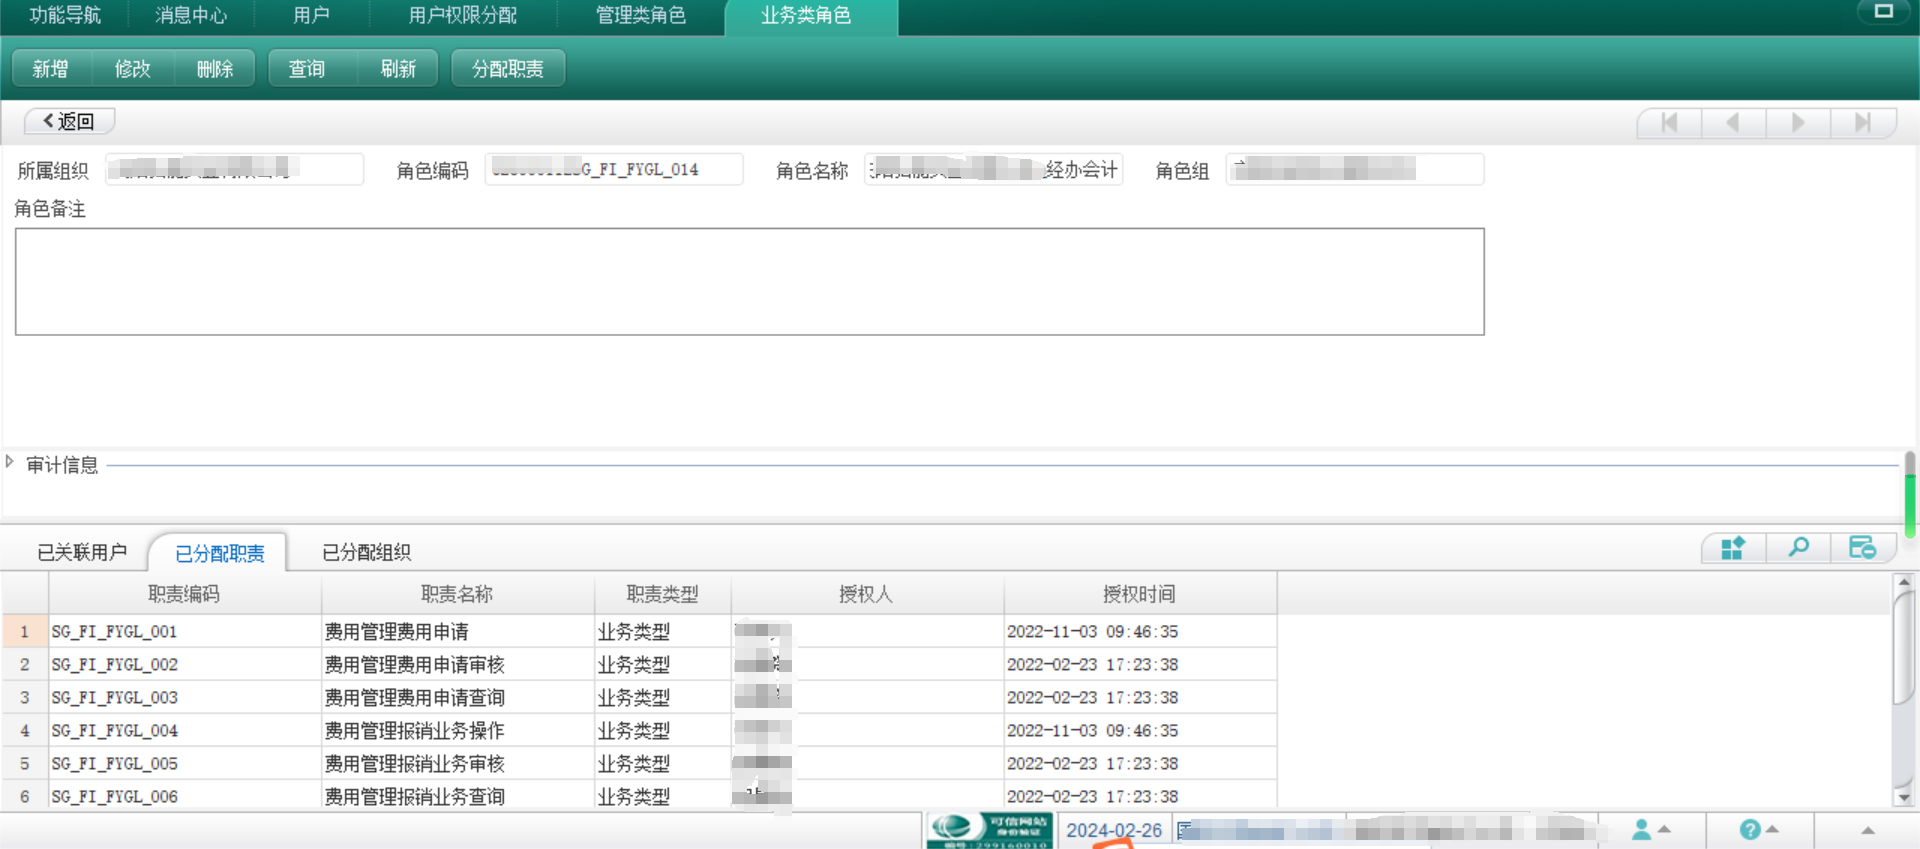Switch to the 用户 tab
This screenshot has height=849, width=1920.
[311, 16]
